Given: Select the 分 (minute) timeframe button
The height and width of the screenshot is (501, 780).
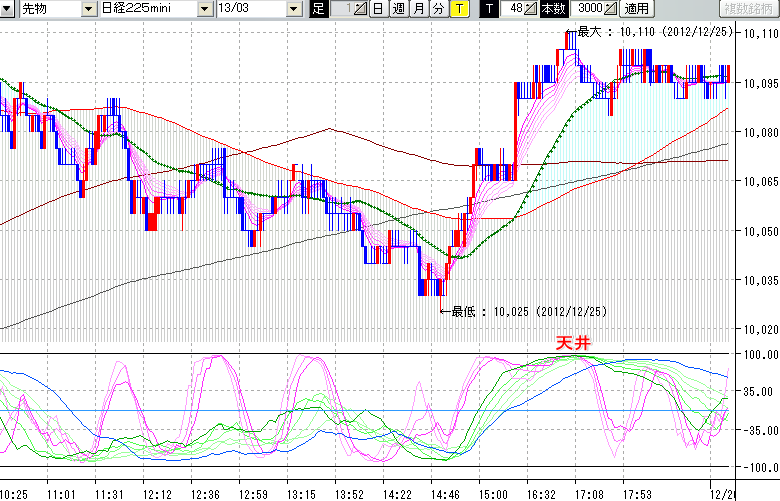Looking at the screenshot, I should (x=438, y=9).
